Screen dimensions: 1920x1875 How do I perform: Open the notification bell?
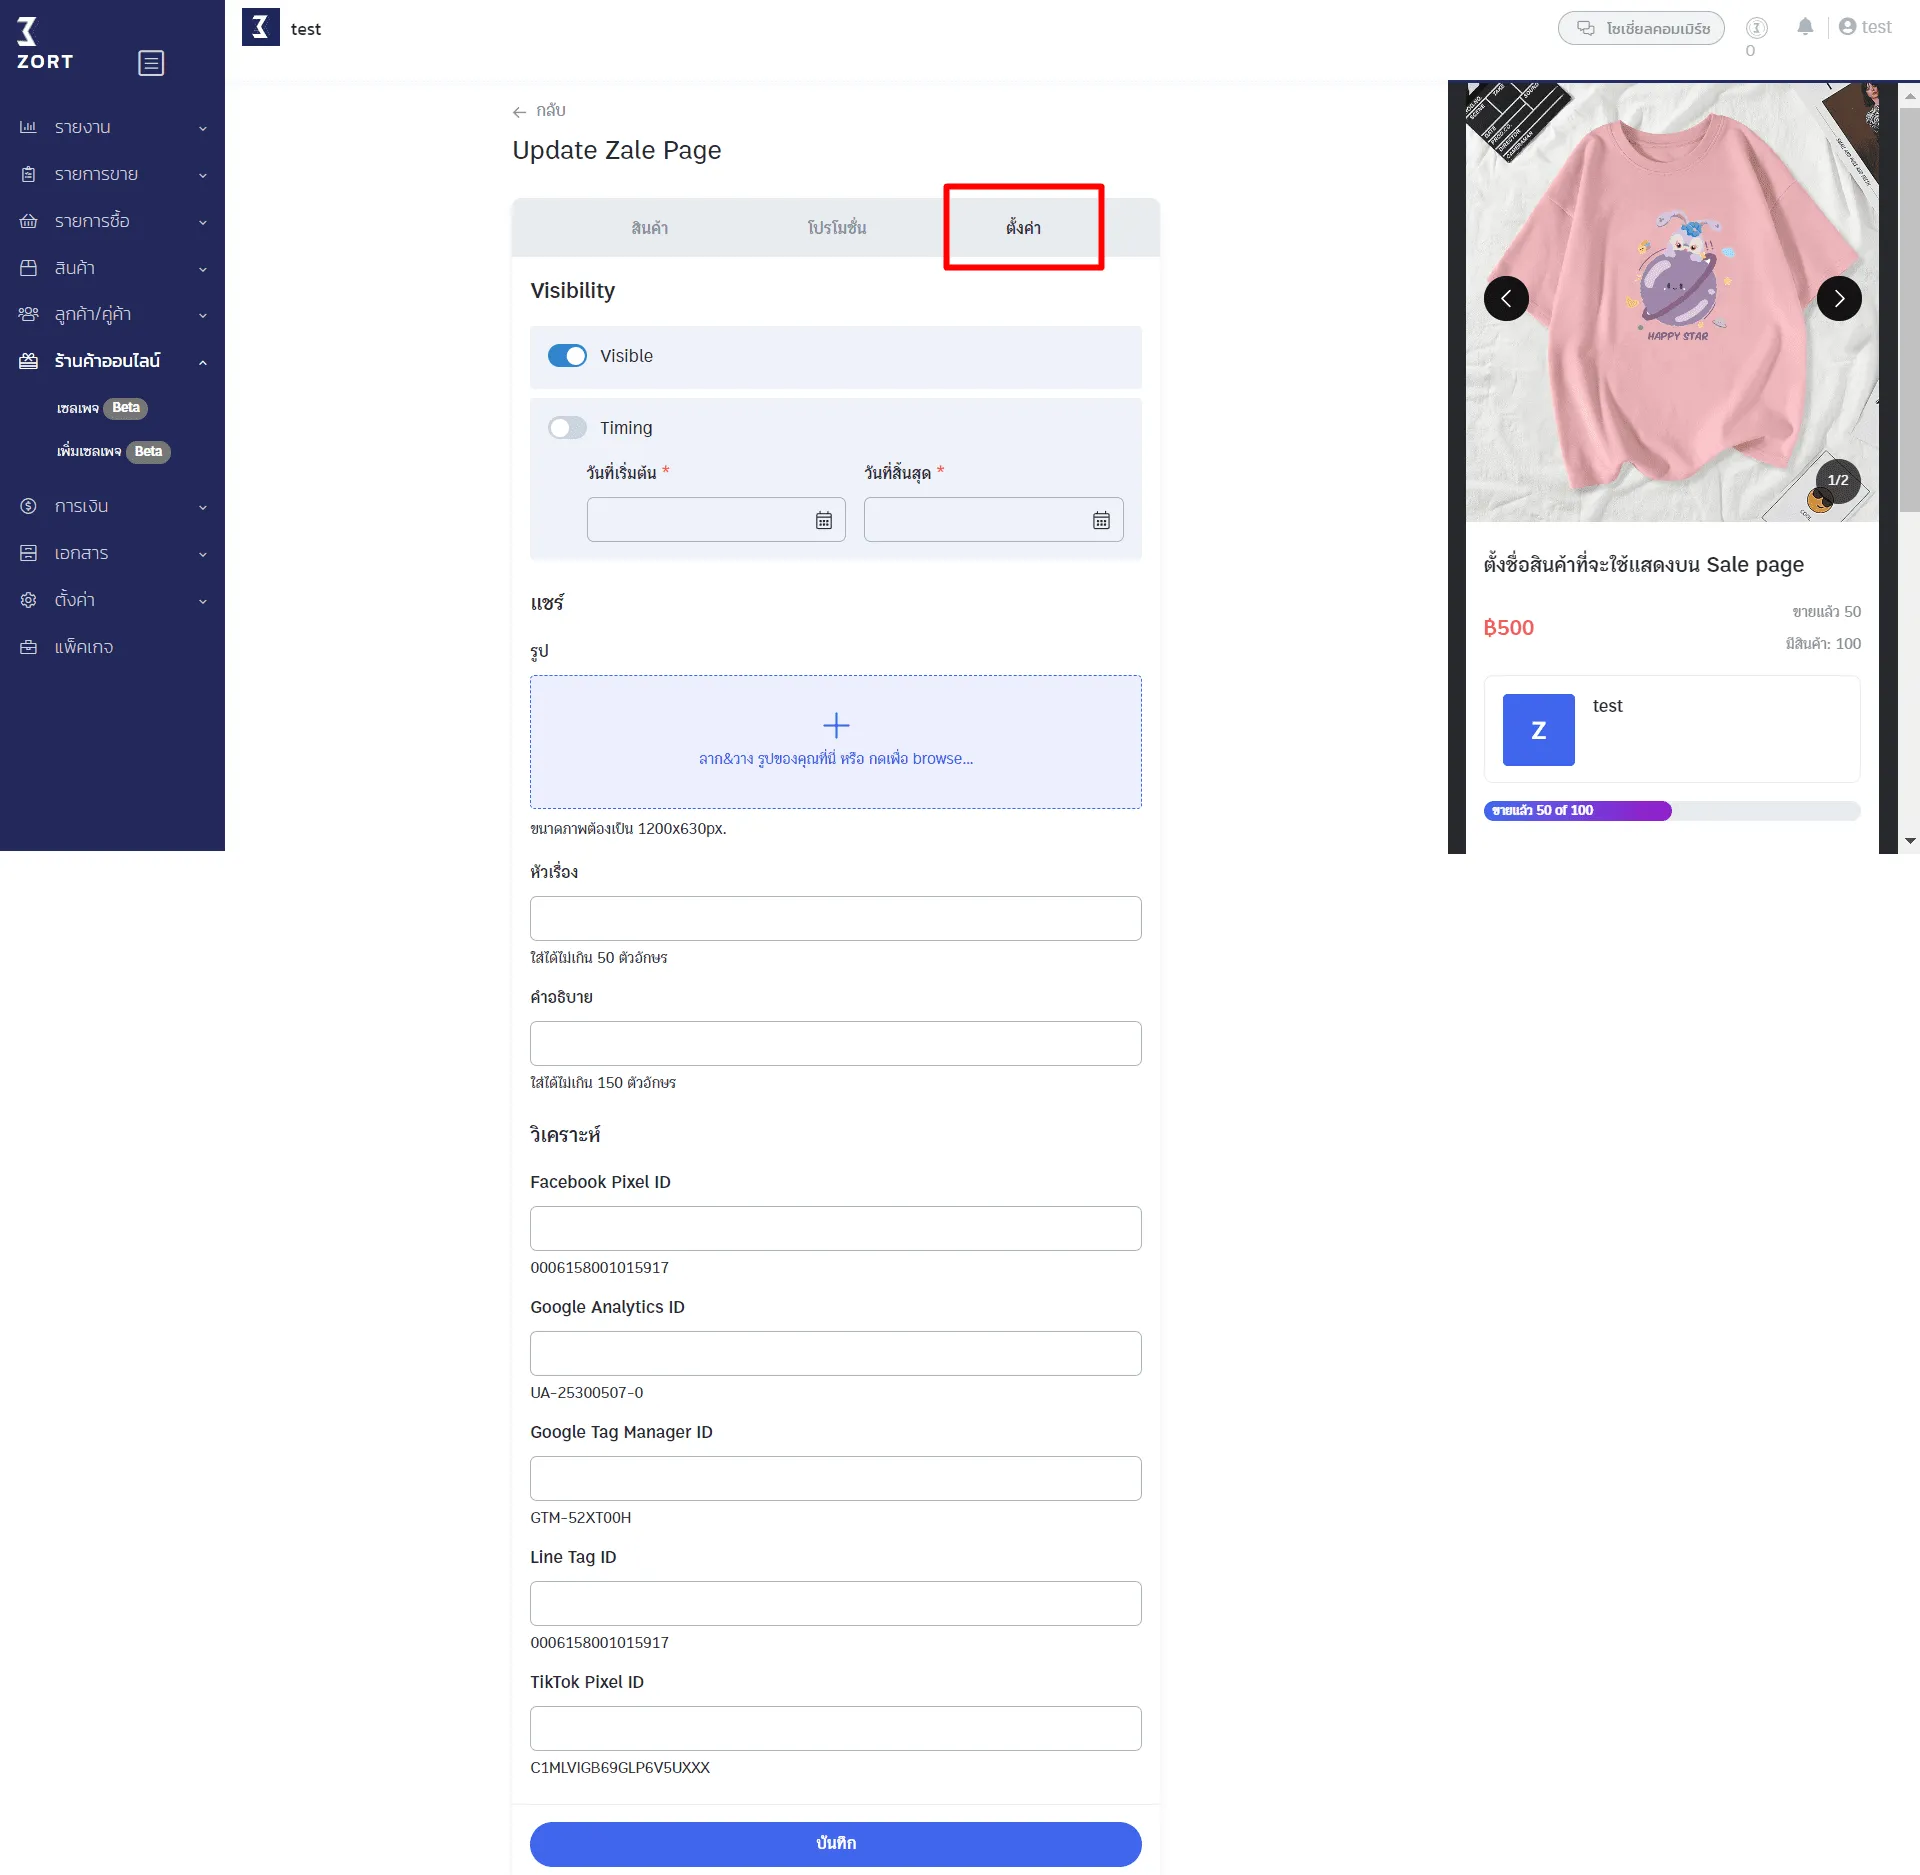click(1804, 27)
